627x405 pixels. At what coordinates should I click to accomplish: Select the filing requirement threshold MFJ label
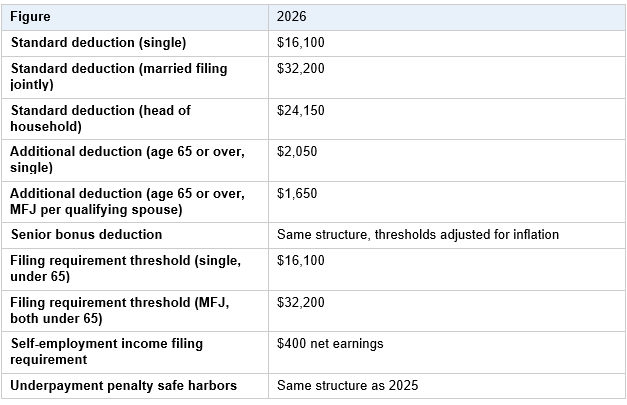click(x=119, y=310)
